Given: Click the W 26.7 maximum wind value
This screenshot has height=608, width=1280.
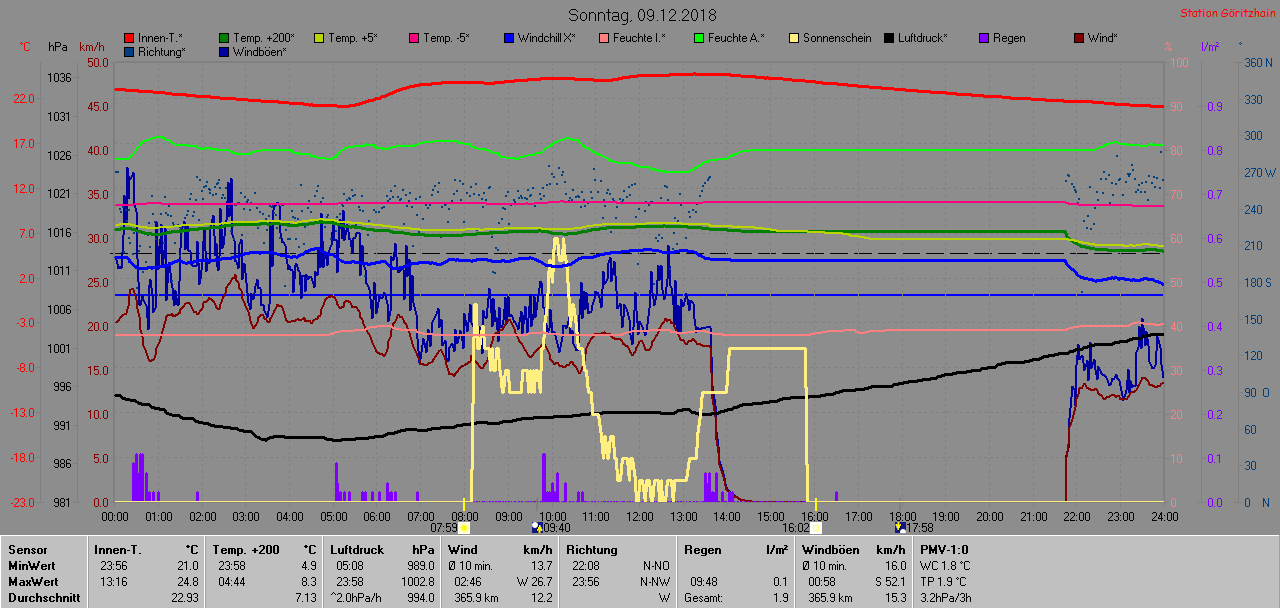Looking at the screenshot, I should pyautogui.click(x=534, y=582).
